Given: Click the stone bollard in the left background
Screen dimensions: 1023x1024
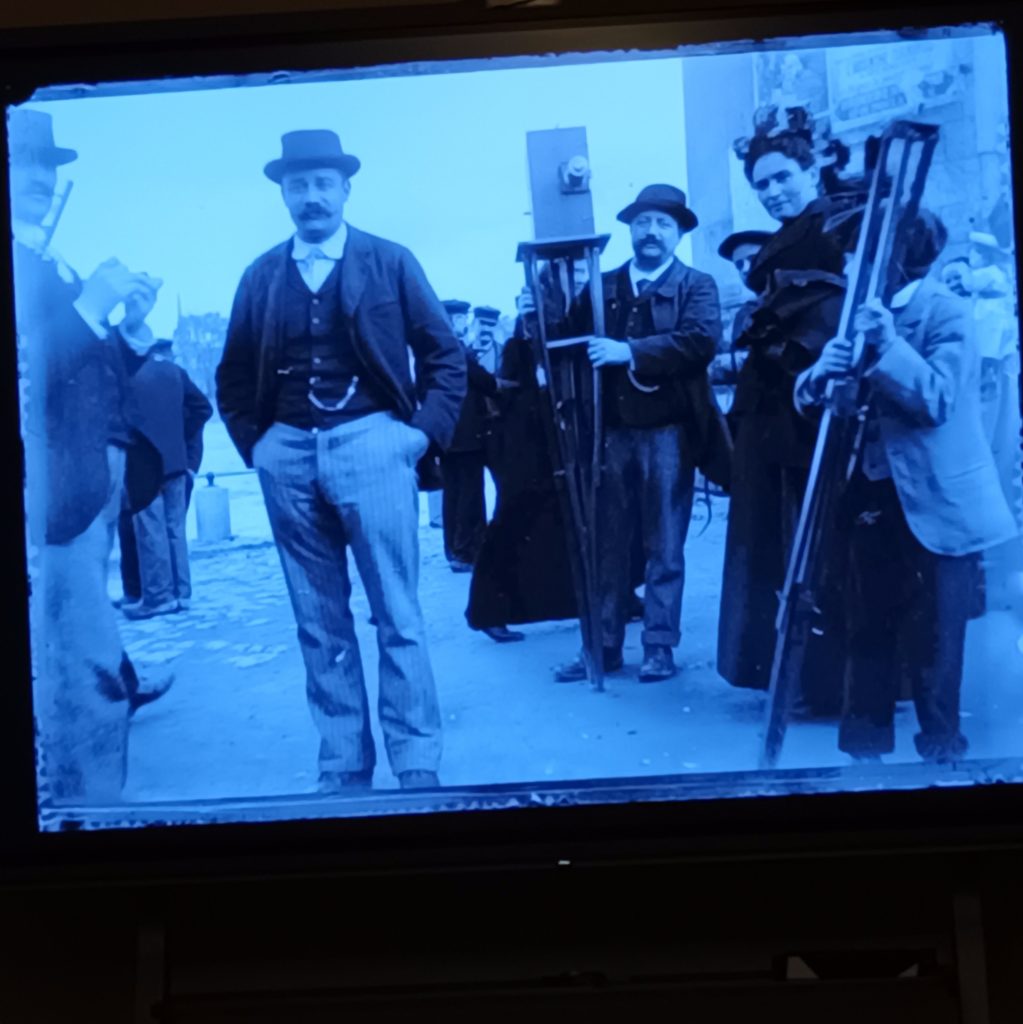Looking at the screenshot, I should [x=213, y=510].
